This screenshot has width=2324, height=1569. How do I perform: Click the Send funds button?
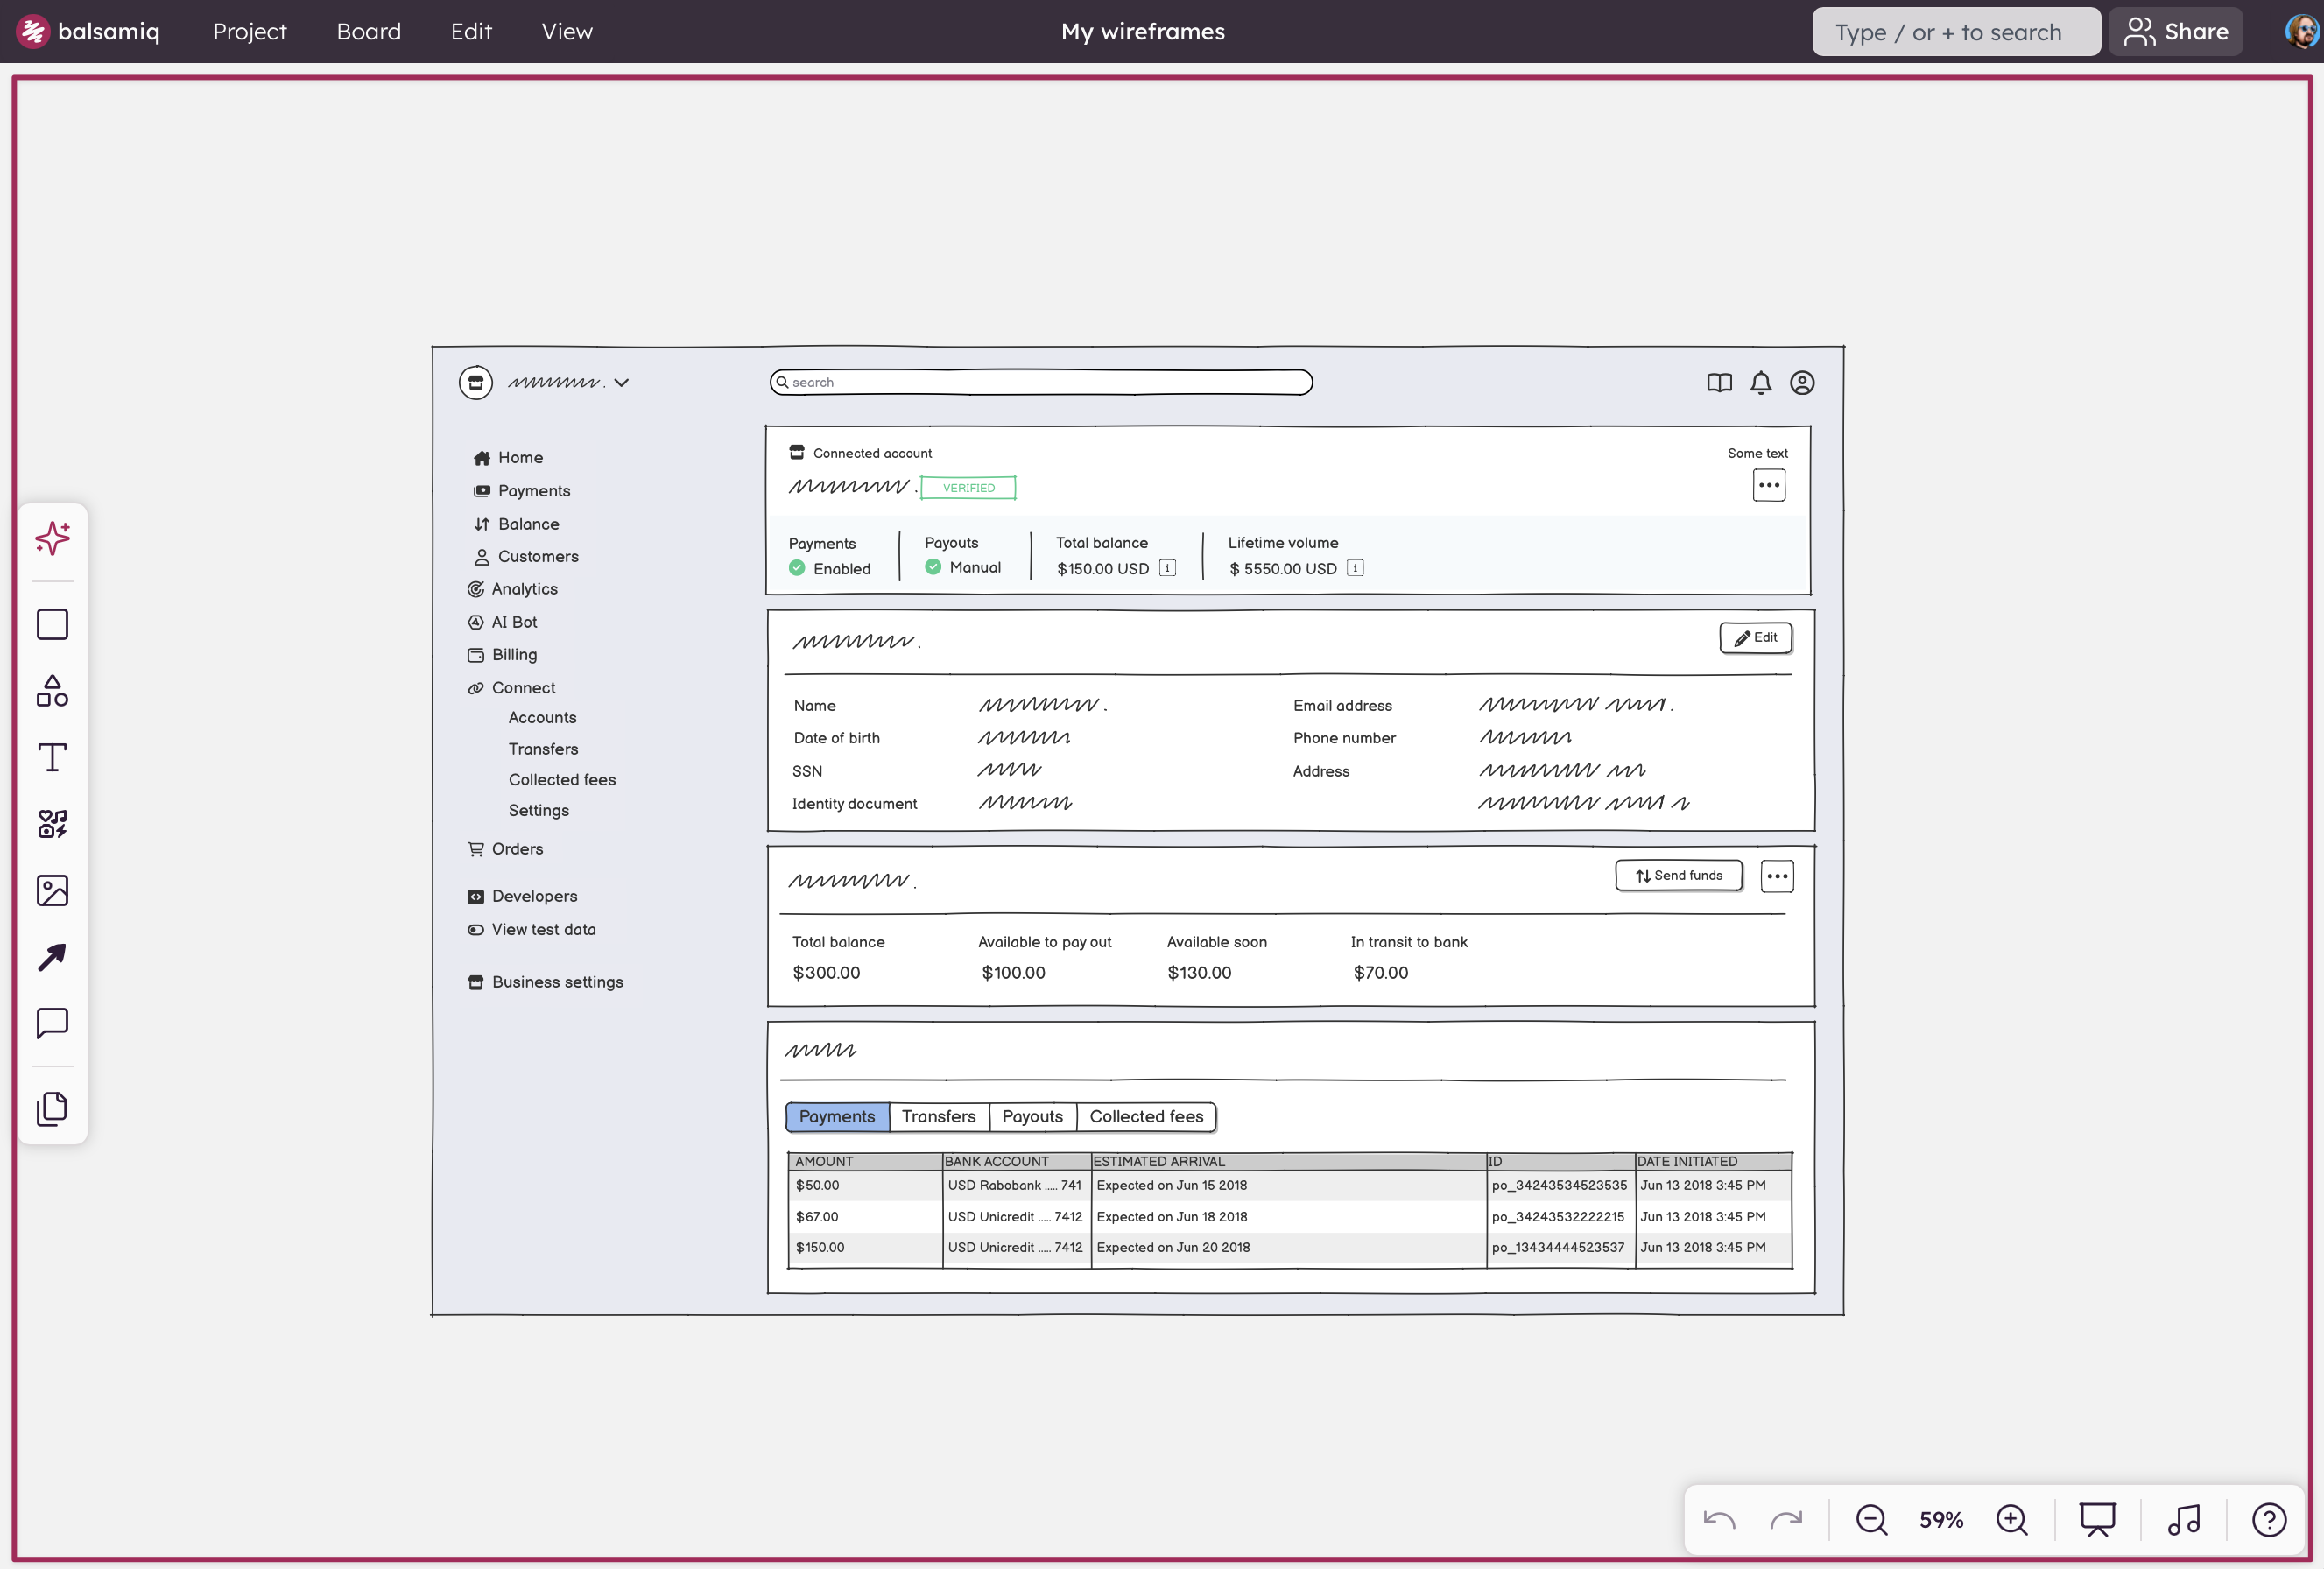[1679, 876]
